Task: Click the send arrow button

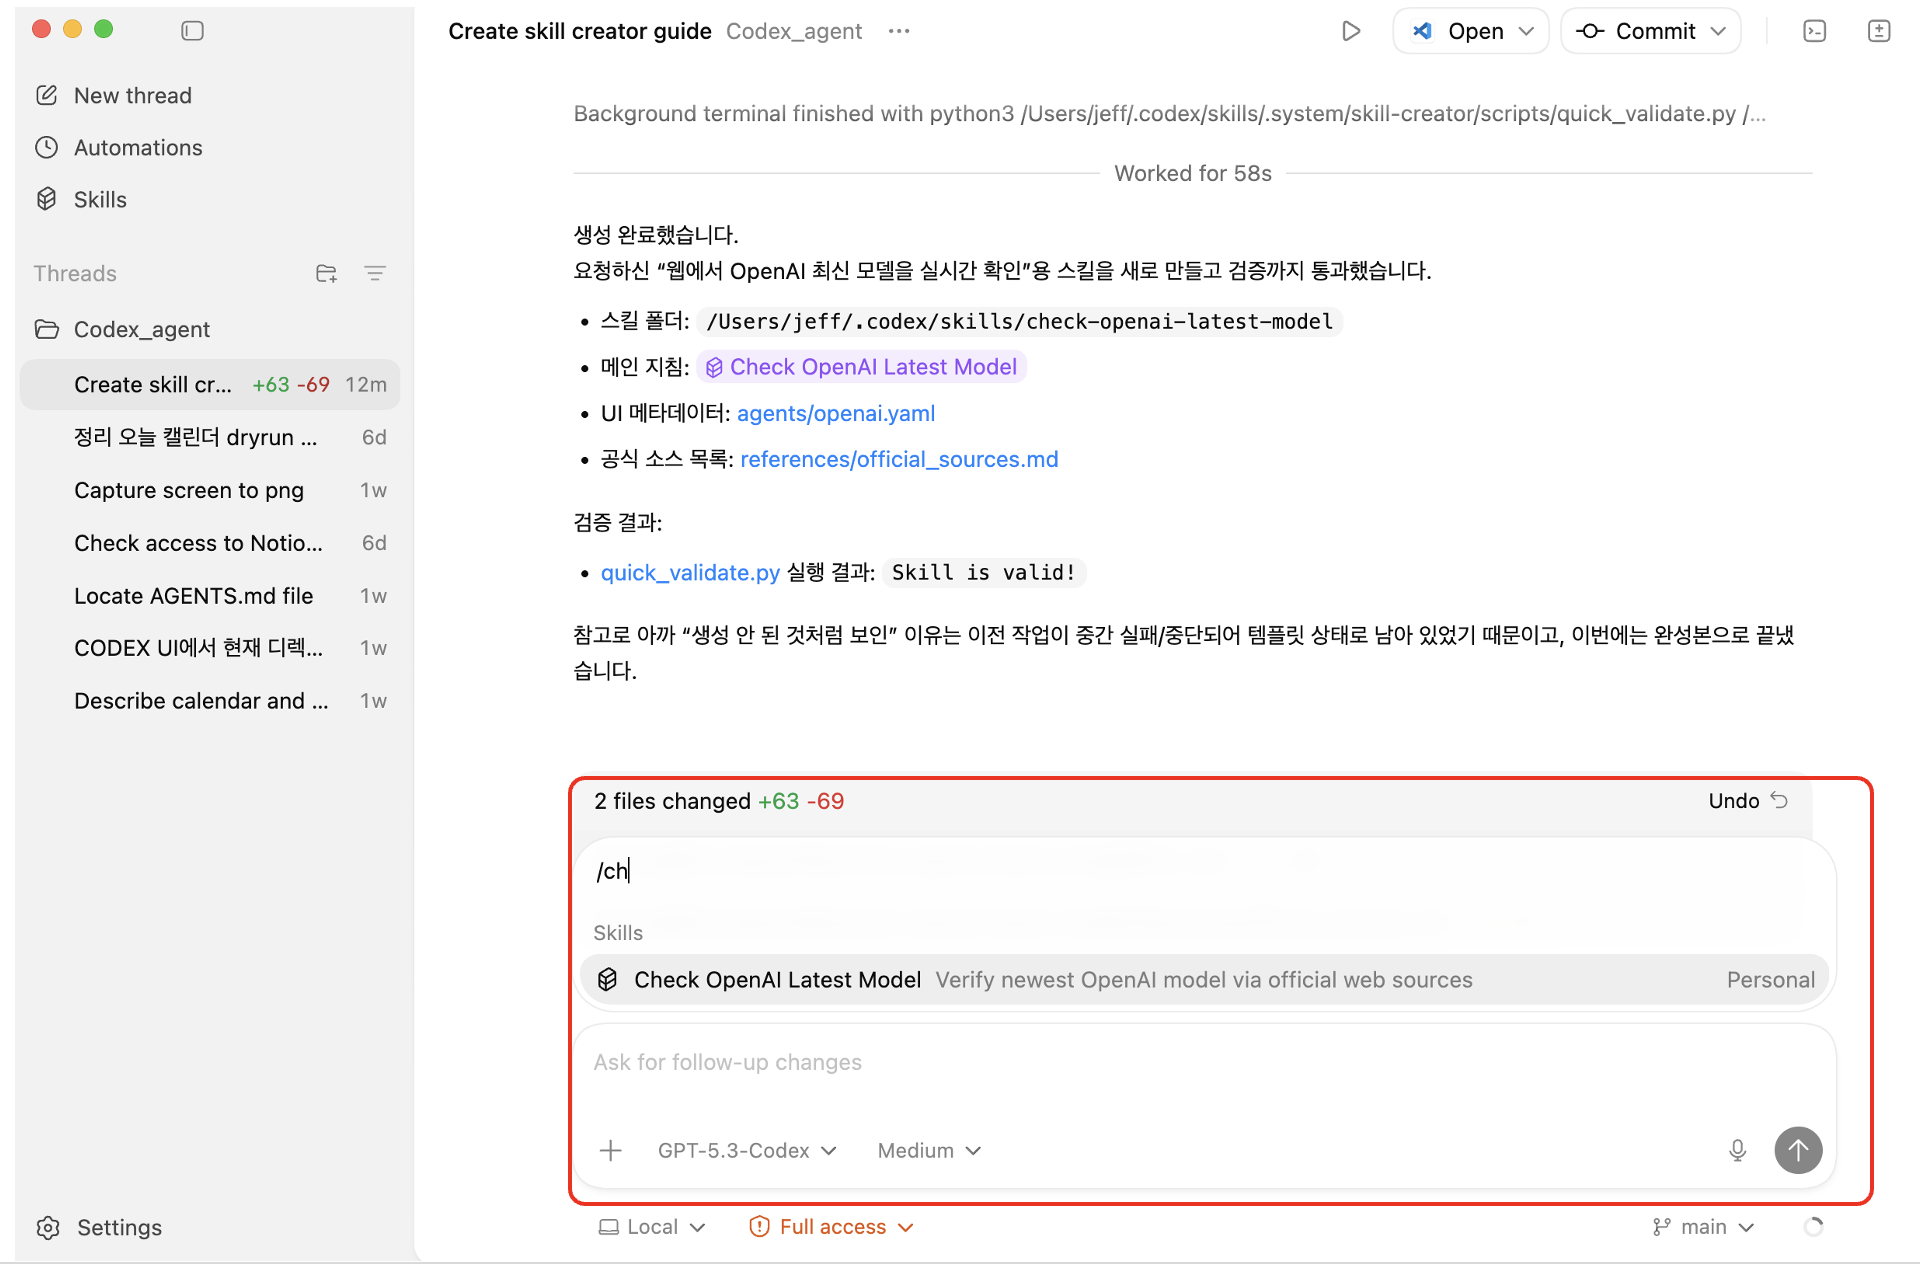Action: pyautogui.click(x=1798, y=1151)
